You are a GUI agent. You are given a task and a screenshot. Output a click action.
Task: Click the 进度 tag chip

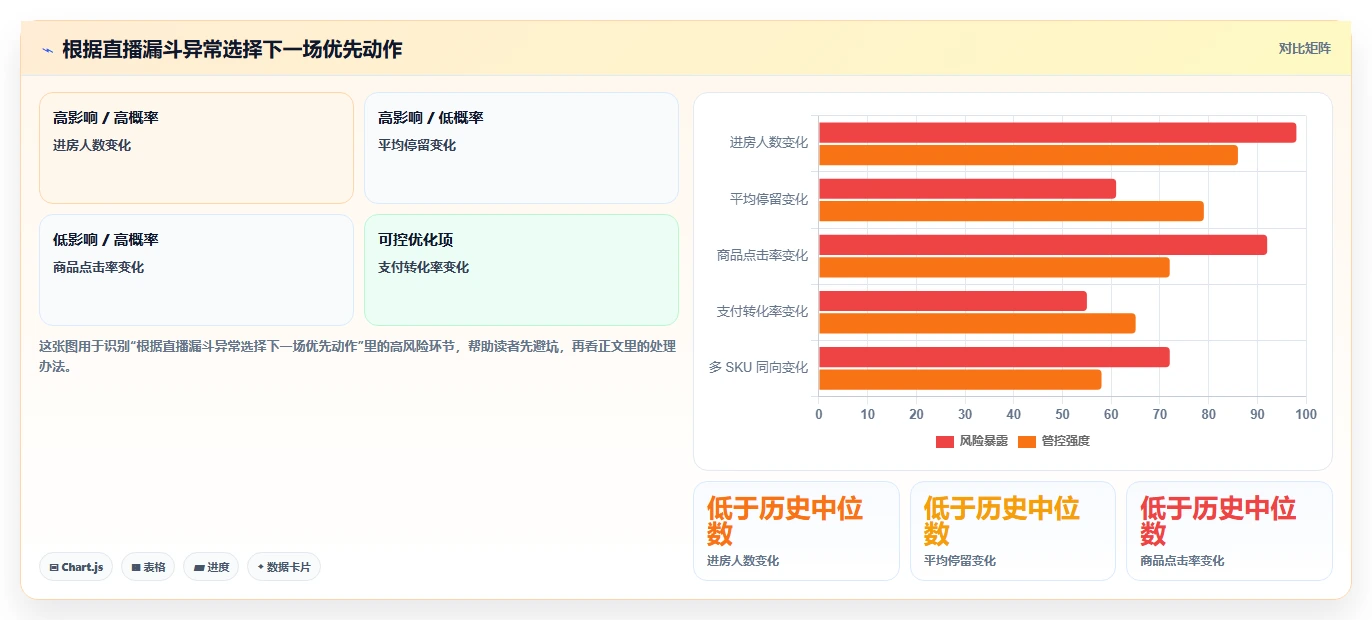pyautogui.click(x=211, y=567)
